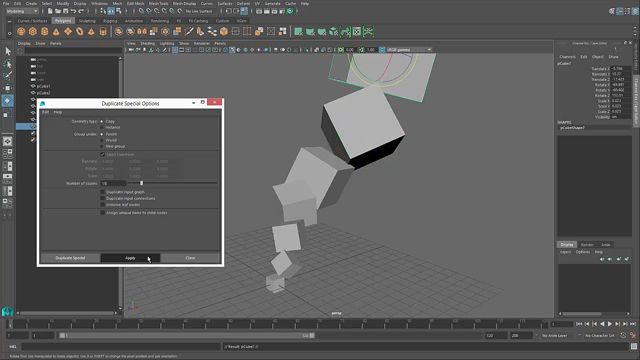
Task: Switch to single perspective pane layout
Action: point(7,141)
